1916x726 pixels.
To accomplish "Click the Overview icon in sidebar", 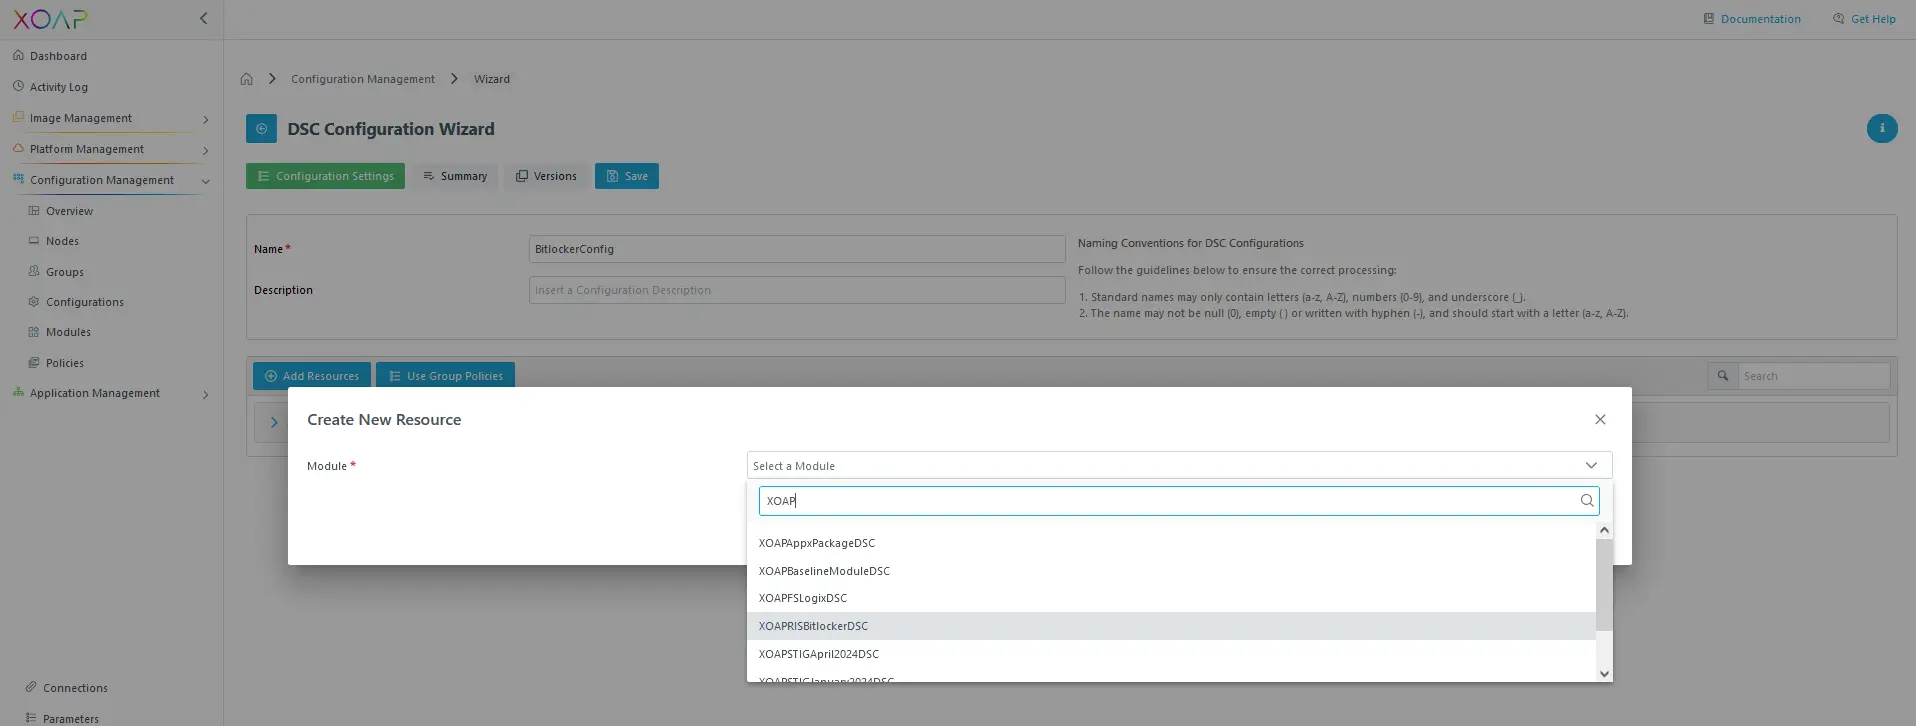I will point(34,211).
